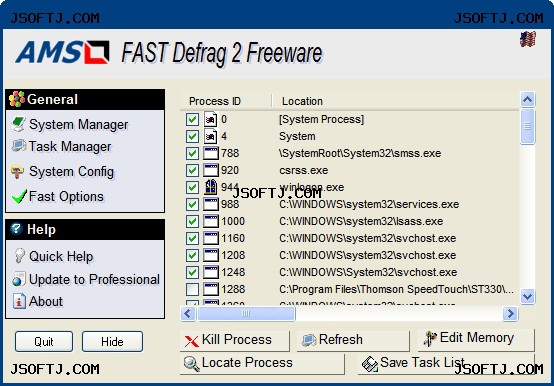This screenshot has height=386, width=554.
Task: Click the System Config hammer icon
Action: coord(17,172)
